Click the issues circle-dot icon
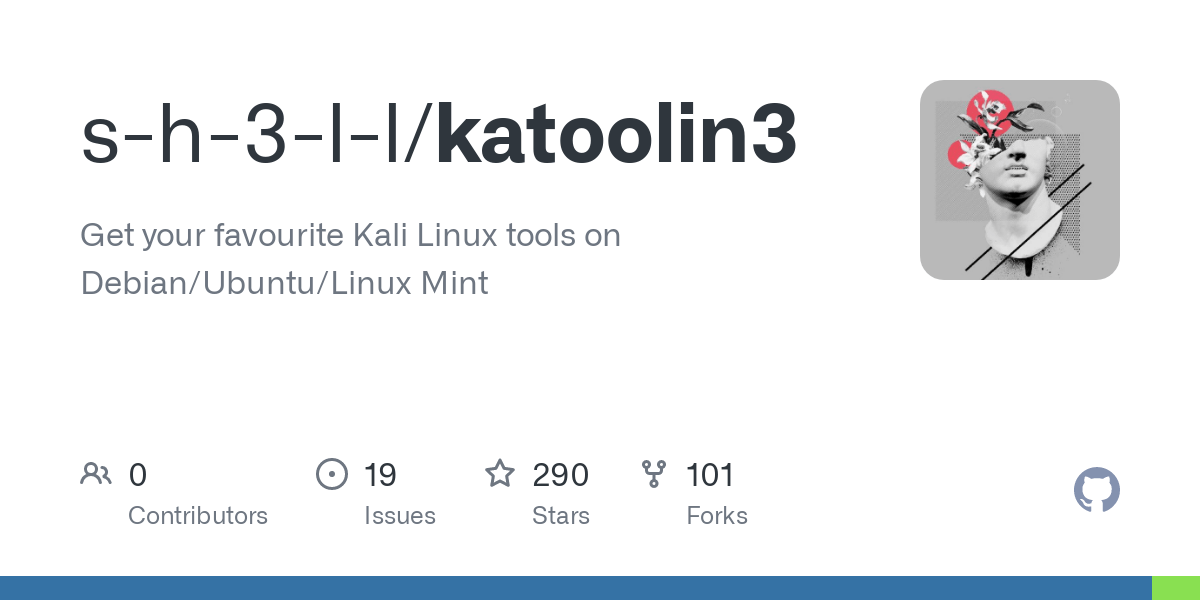The width and height of the screenshot is (1200, 600). coord(332,474)
